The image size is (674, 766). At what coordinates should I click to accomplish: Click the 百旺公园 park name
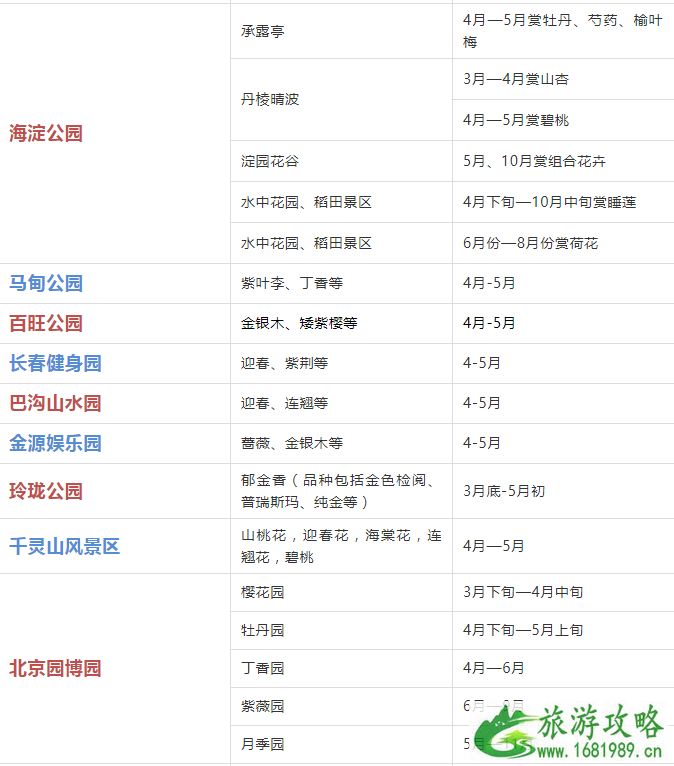click(x=46, y=323)
